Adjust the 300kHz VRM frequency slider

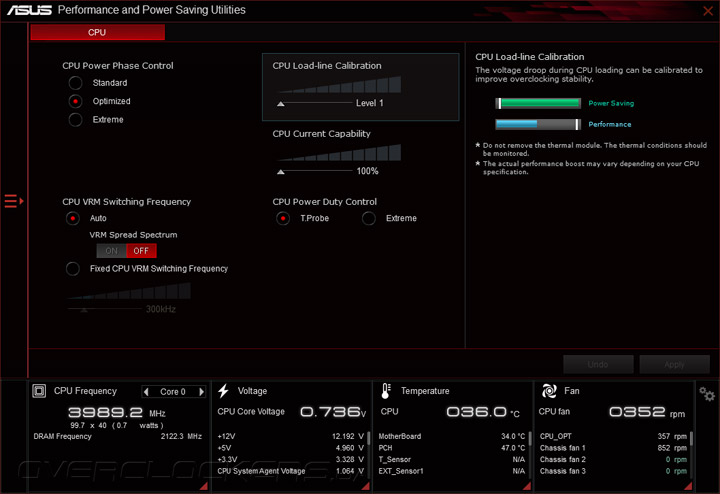[84, 310]
